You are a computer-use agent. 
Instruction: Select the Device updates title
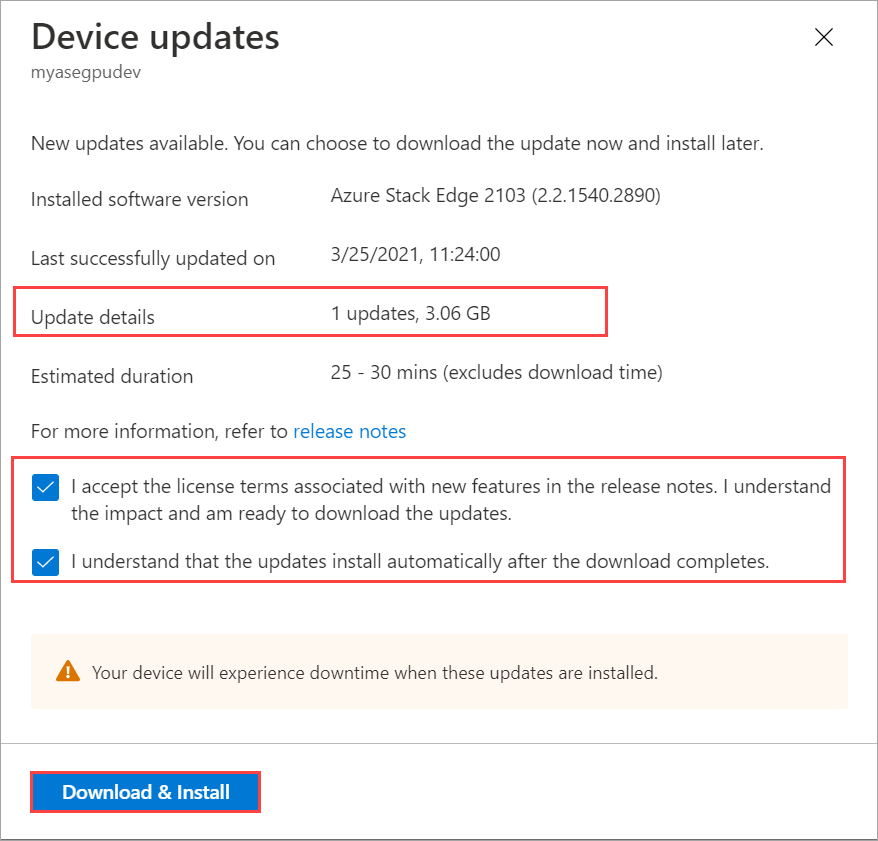click(155, 37)
